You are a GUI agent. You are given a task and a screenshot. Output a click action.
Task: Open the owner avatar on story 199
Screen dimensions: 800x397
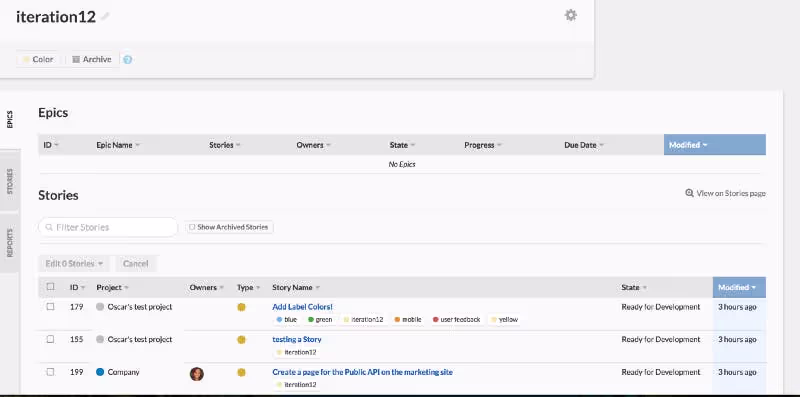coord(196,374)
